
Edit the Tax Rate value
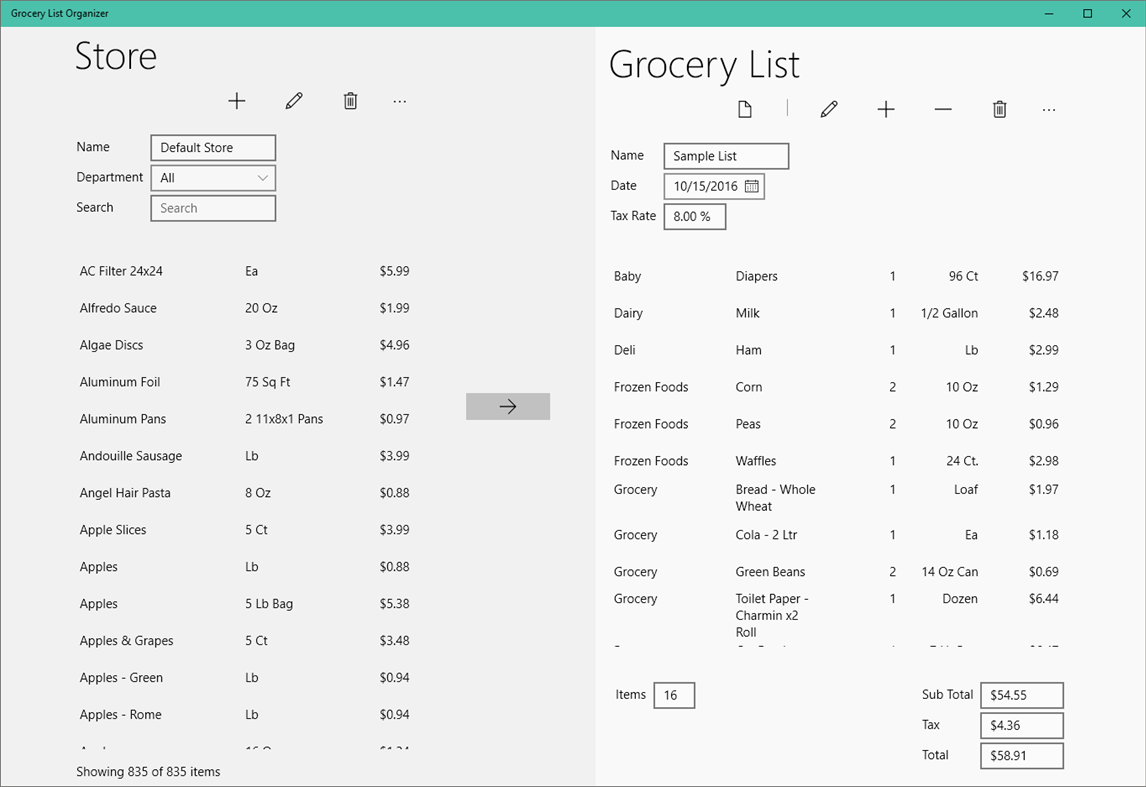pos(694,216)
